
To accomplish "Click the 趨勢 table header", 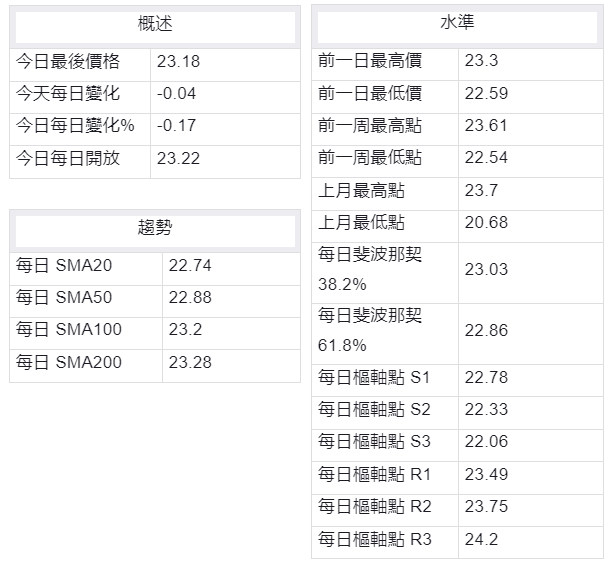I will (x=155, y=228).
